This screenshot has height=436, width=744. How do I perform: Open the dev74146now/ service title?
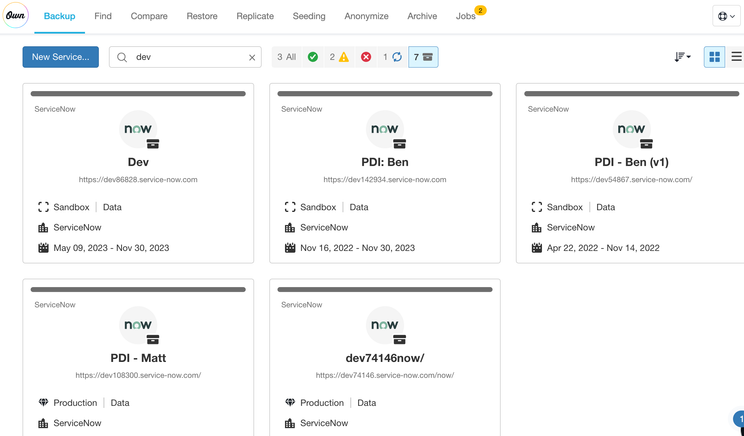(385, 358)
